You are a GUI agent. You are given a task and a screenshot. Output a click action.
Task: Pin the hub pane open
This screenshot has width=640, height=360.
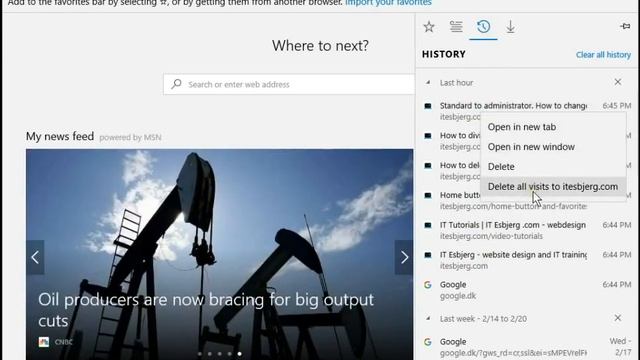[625, 27]
